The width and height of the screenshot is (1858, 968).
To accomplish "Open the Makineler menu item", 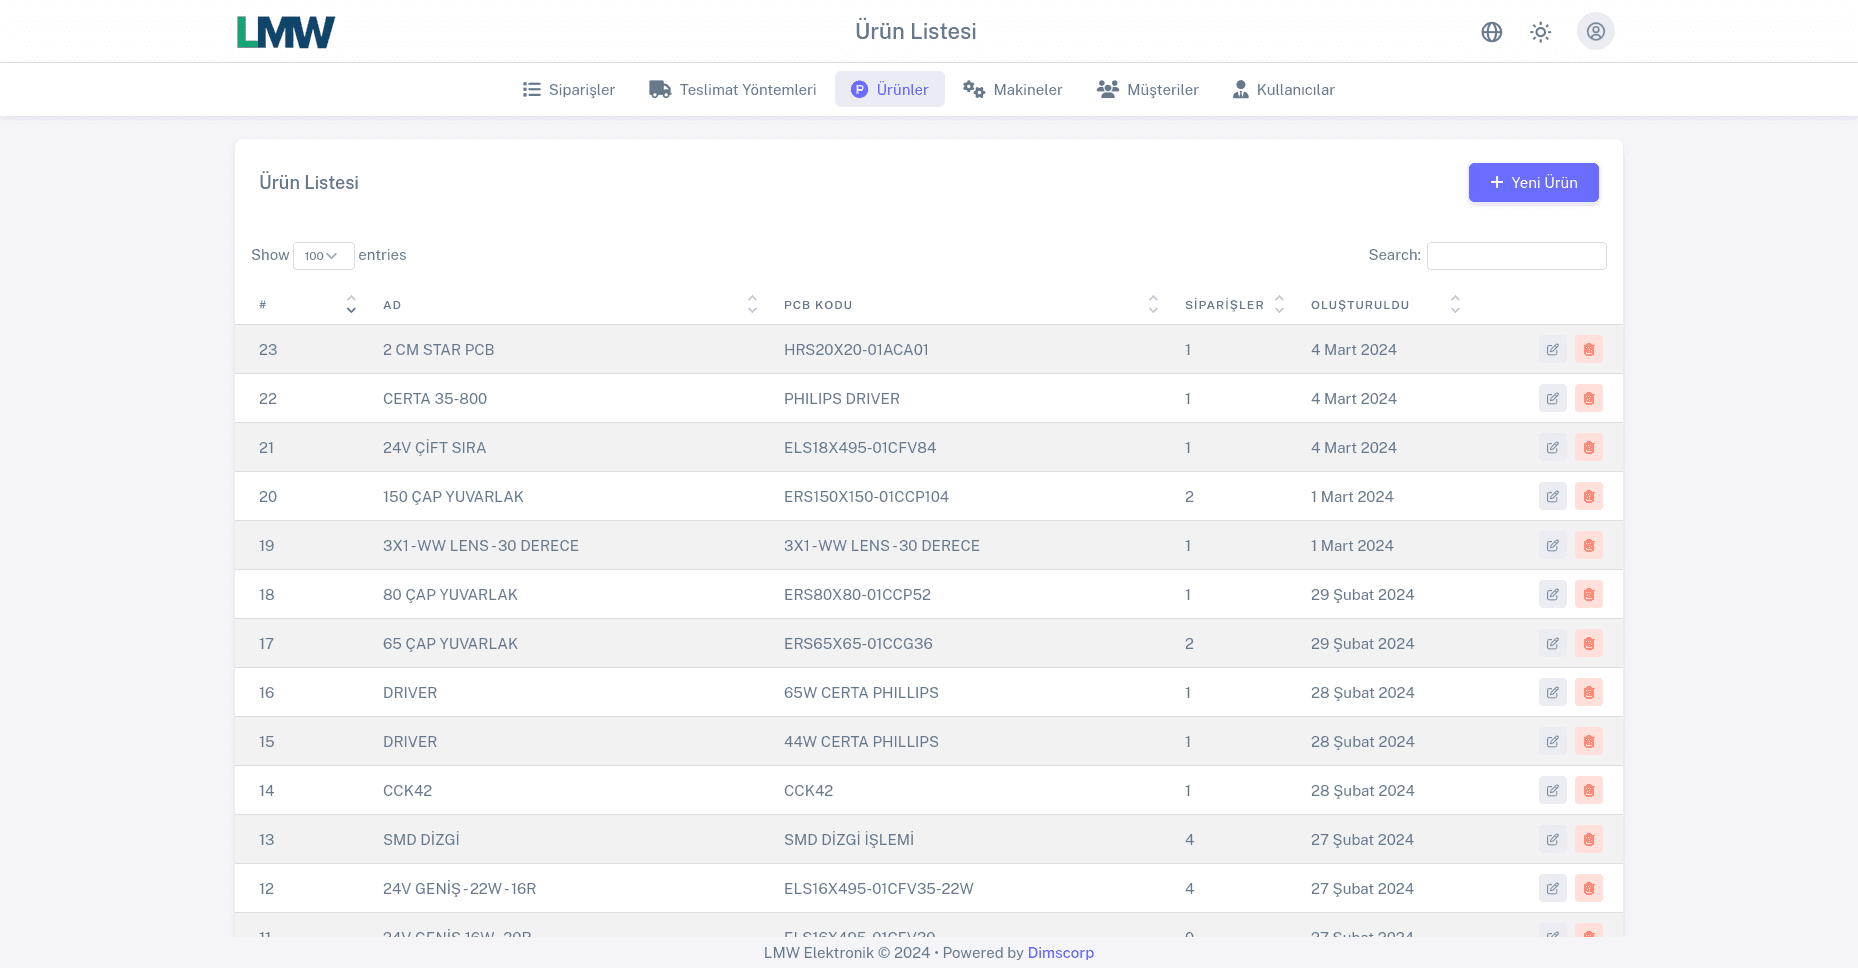I will (x=1013, y=90).
